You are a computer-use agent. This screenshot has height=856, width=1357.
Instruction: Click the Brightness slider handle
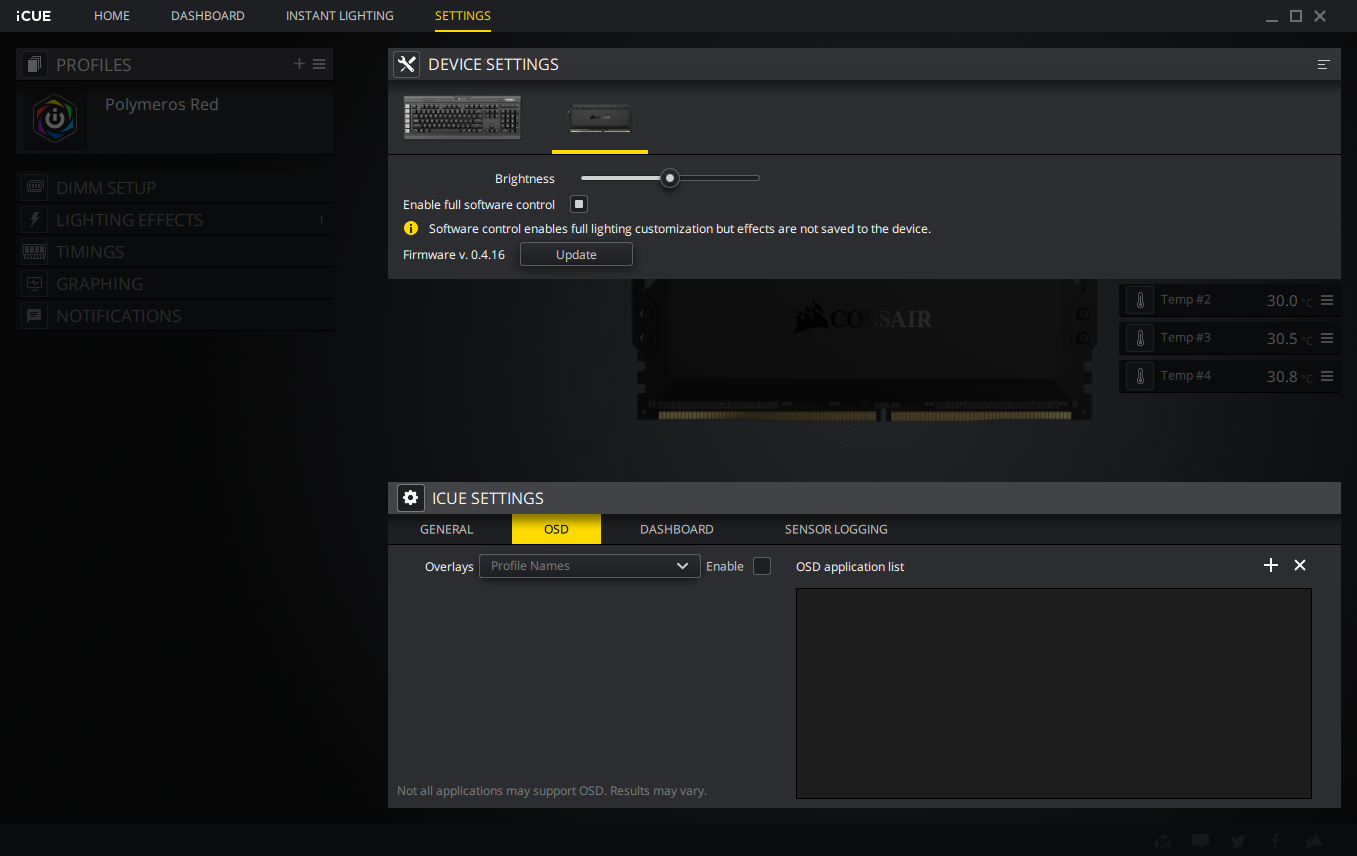[670, 178]
